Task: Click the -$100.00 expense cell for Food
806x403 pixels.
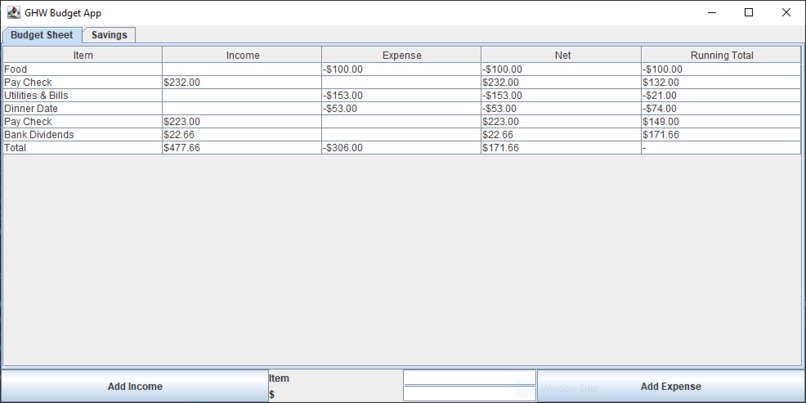Action: [x=401, y=69]
